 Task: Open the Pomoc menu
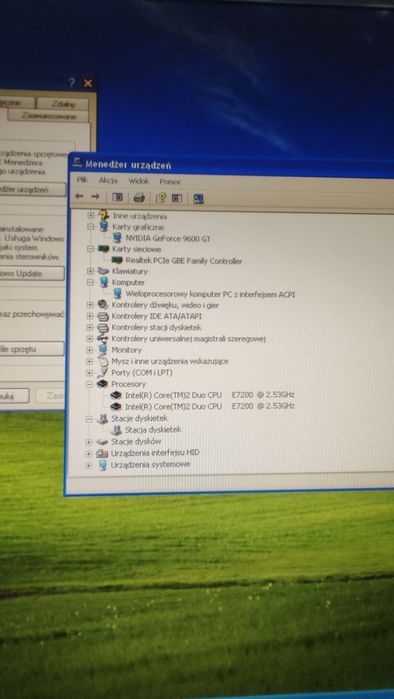coord(170,181)
